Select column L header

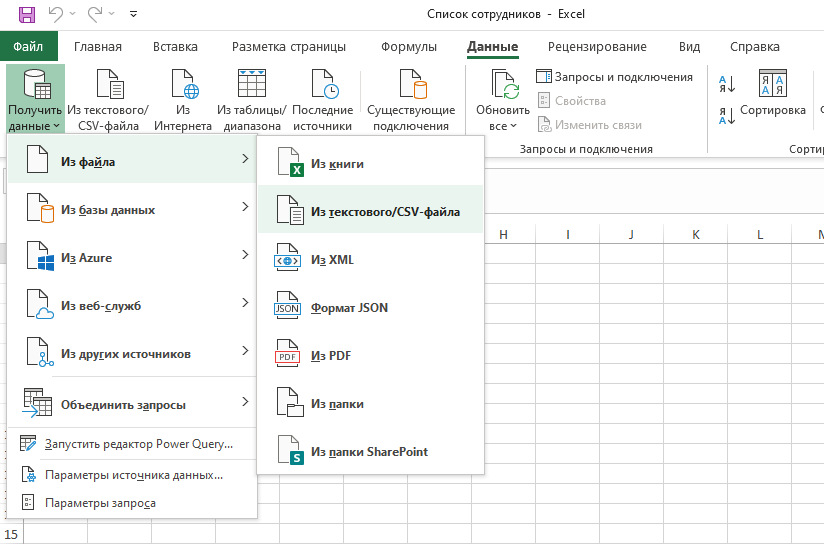[x=760, y=234]
